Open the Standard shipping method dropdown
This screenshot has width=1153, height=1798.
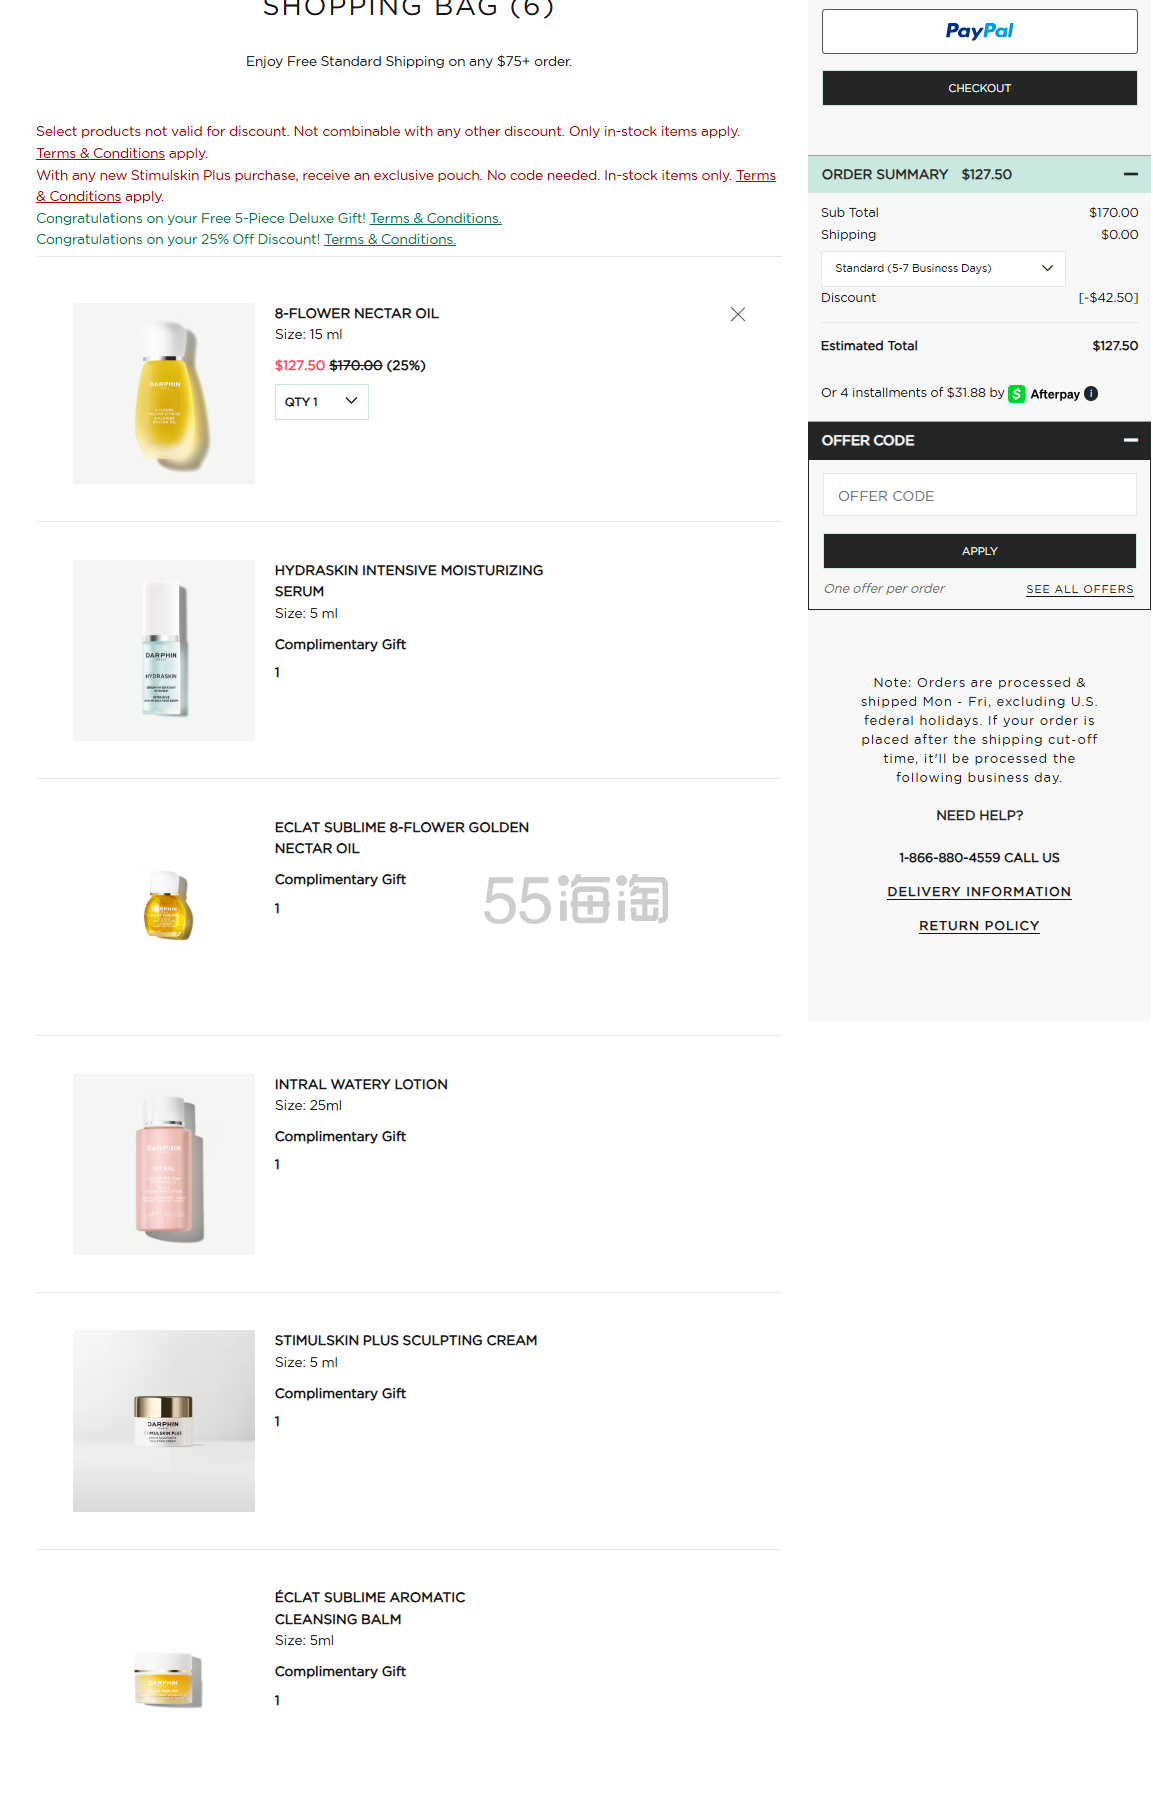[943, 268]
